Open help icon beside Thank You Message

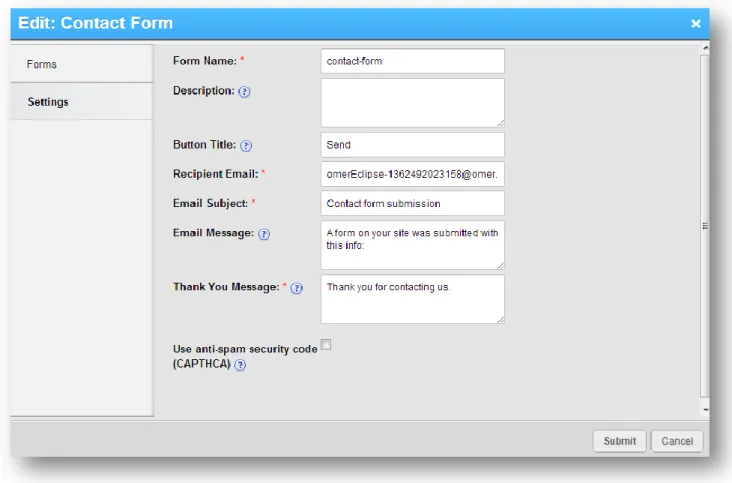click(296, 288)
